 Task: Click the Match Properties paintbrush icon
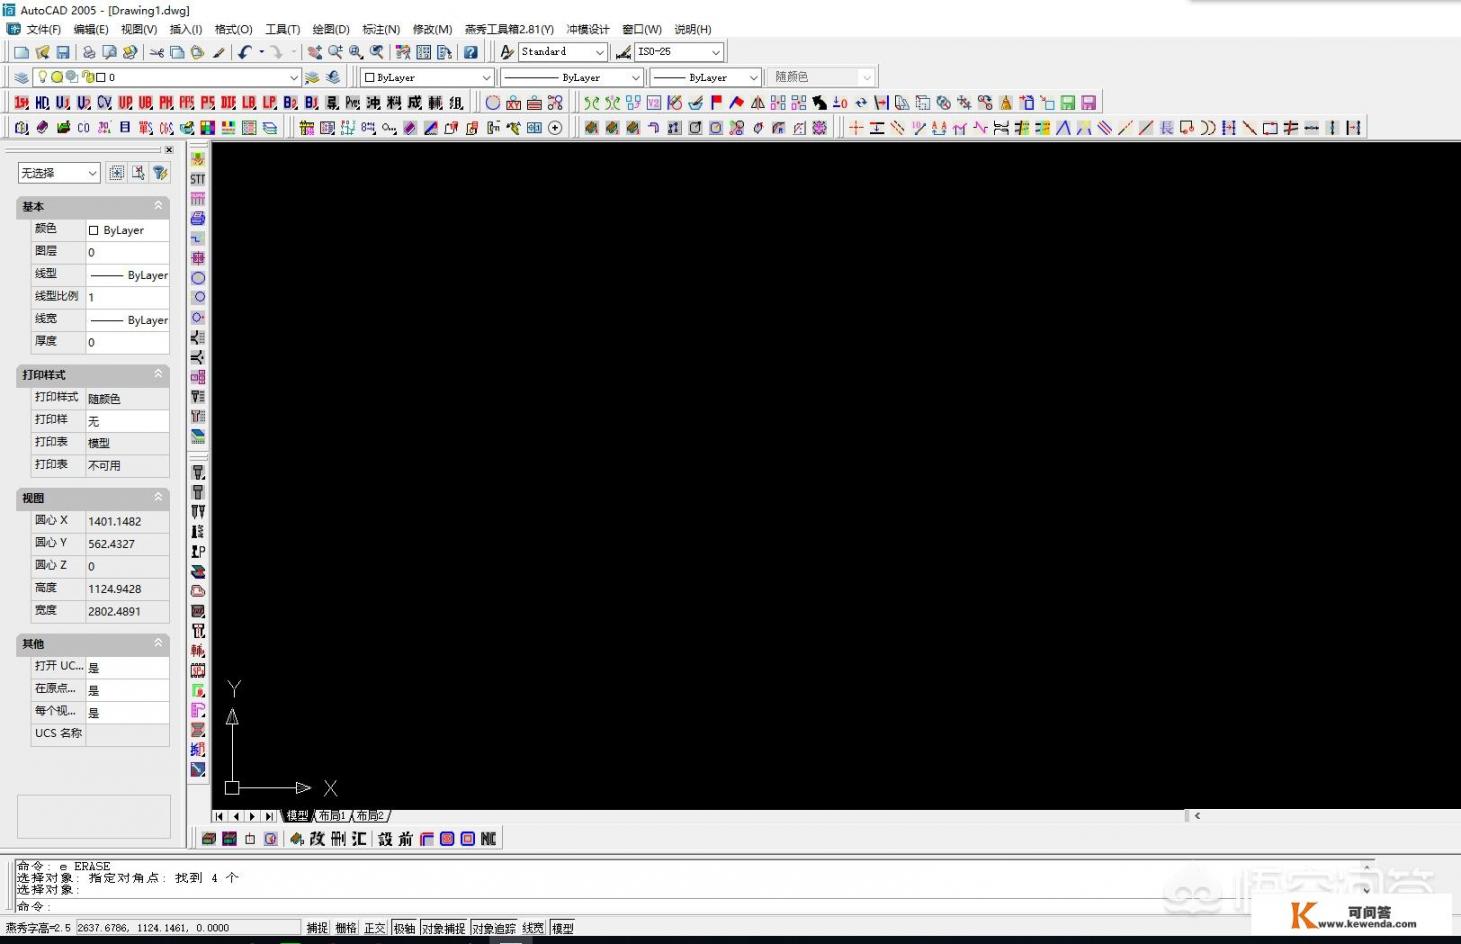click(x=219, y=52)
